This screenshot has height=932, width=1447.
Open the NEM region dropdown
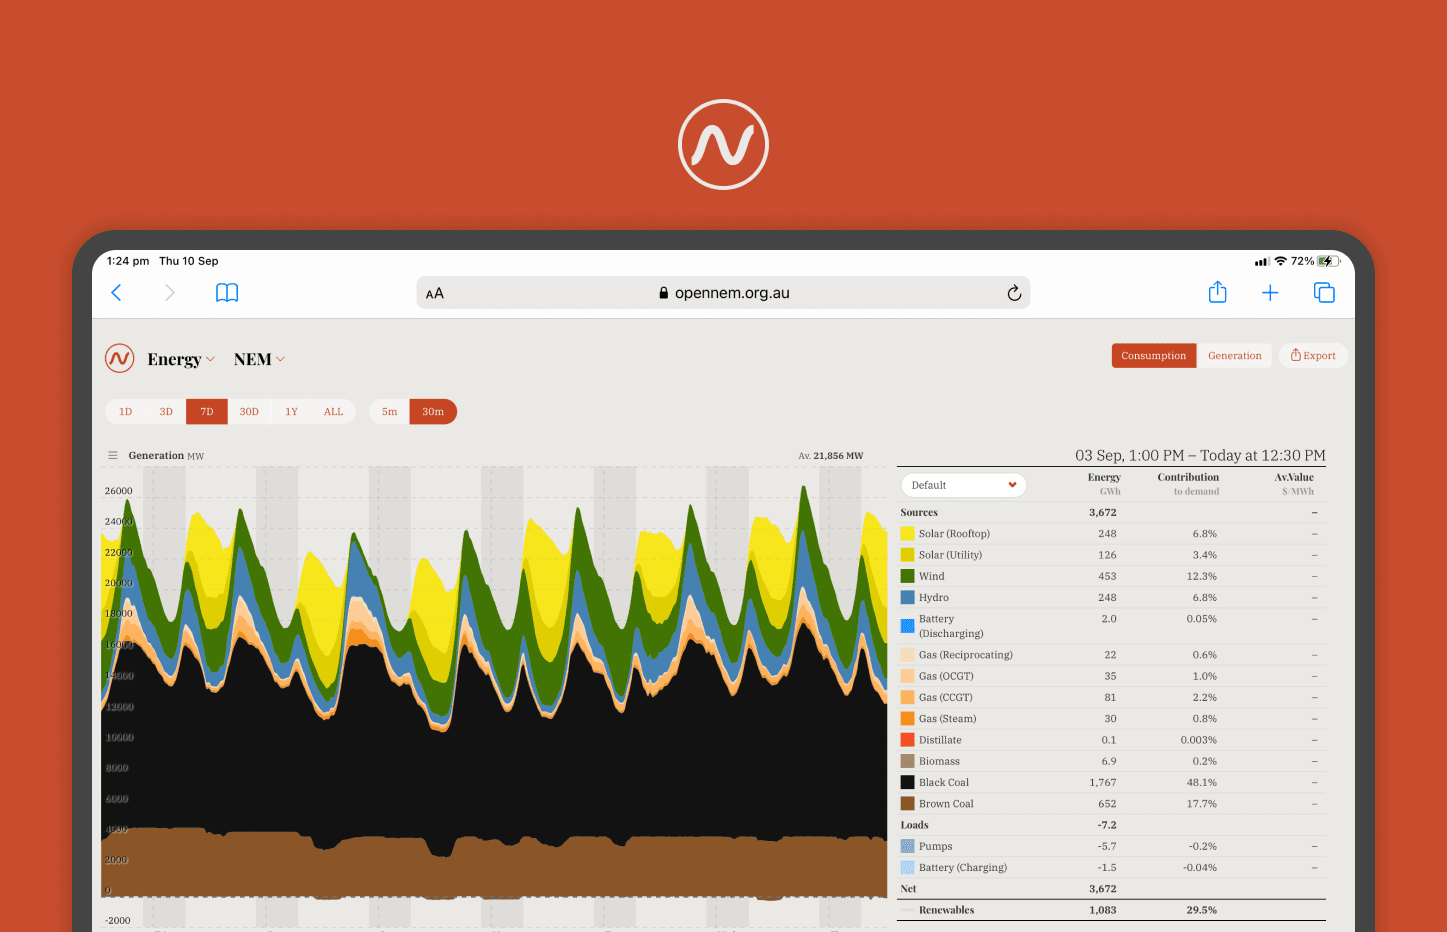(259, 359)
